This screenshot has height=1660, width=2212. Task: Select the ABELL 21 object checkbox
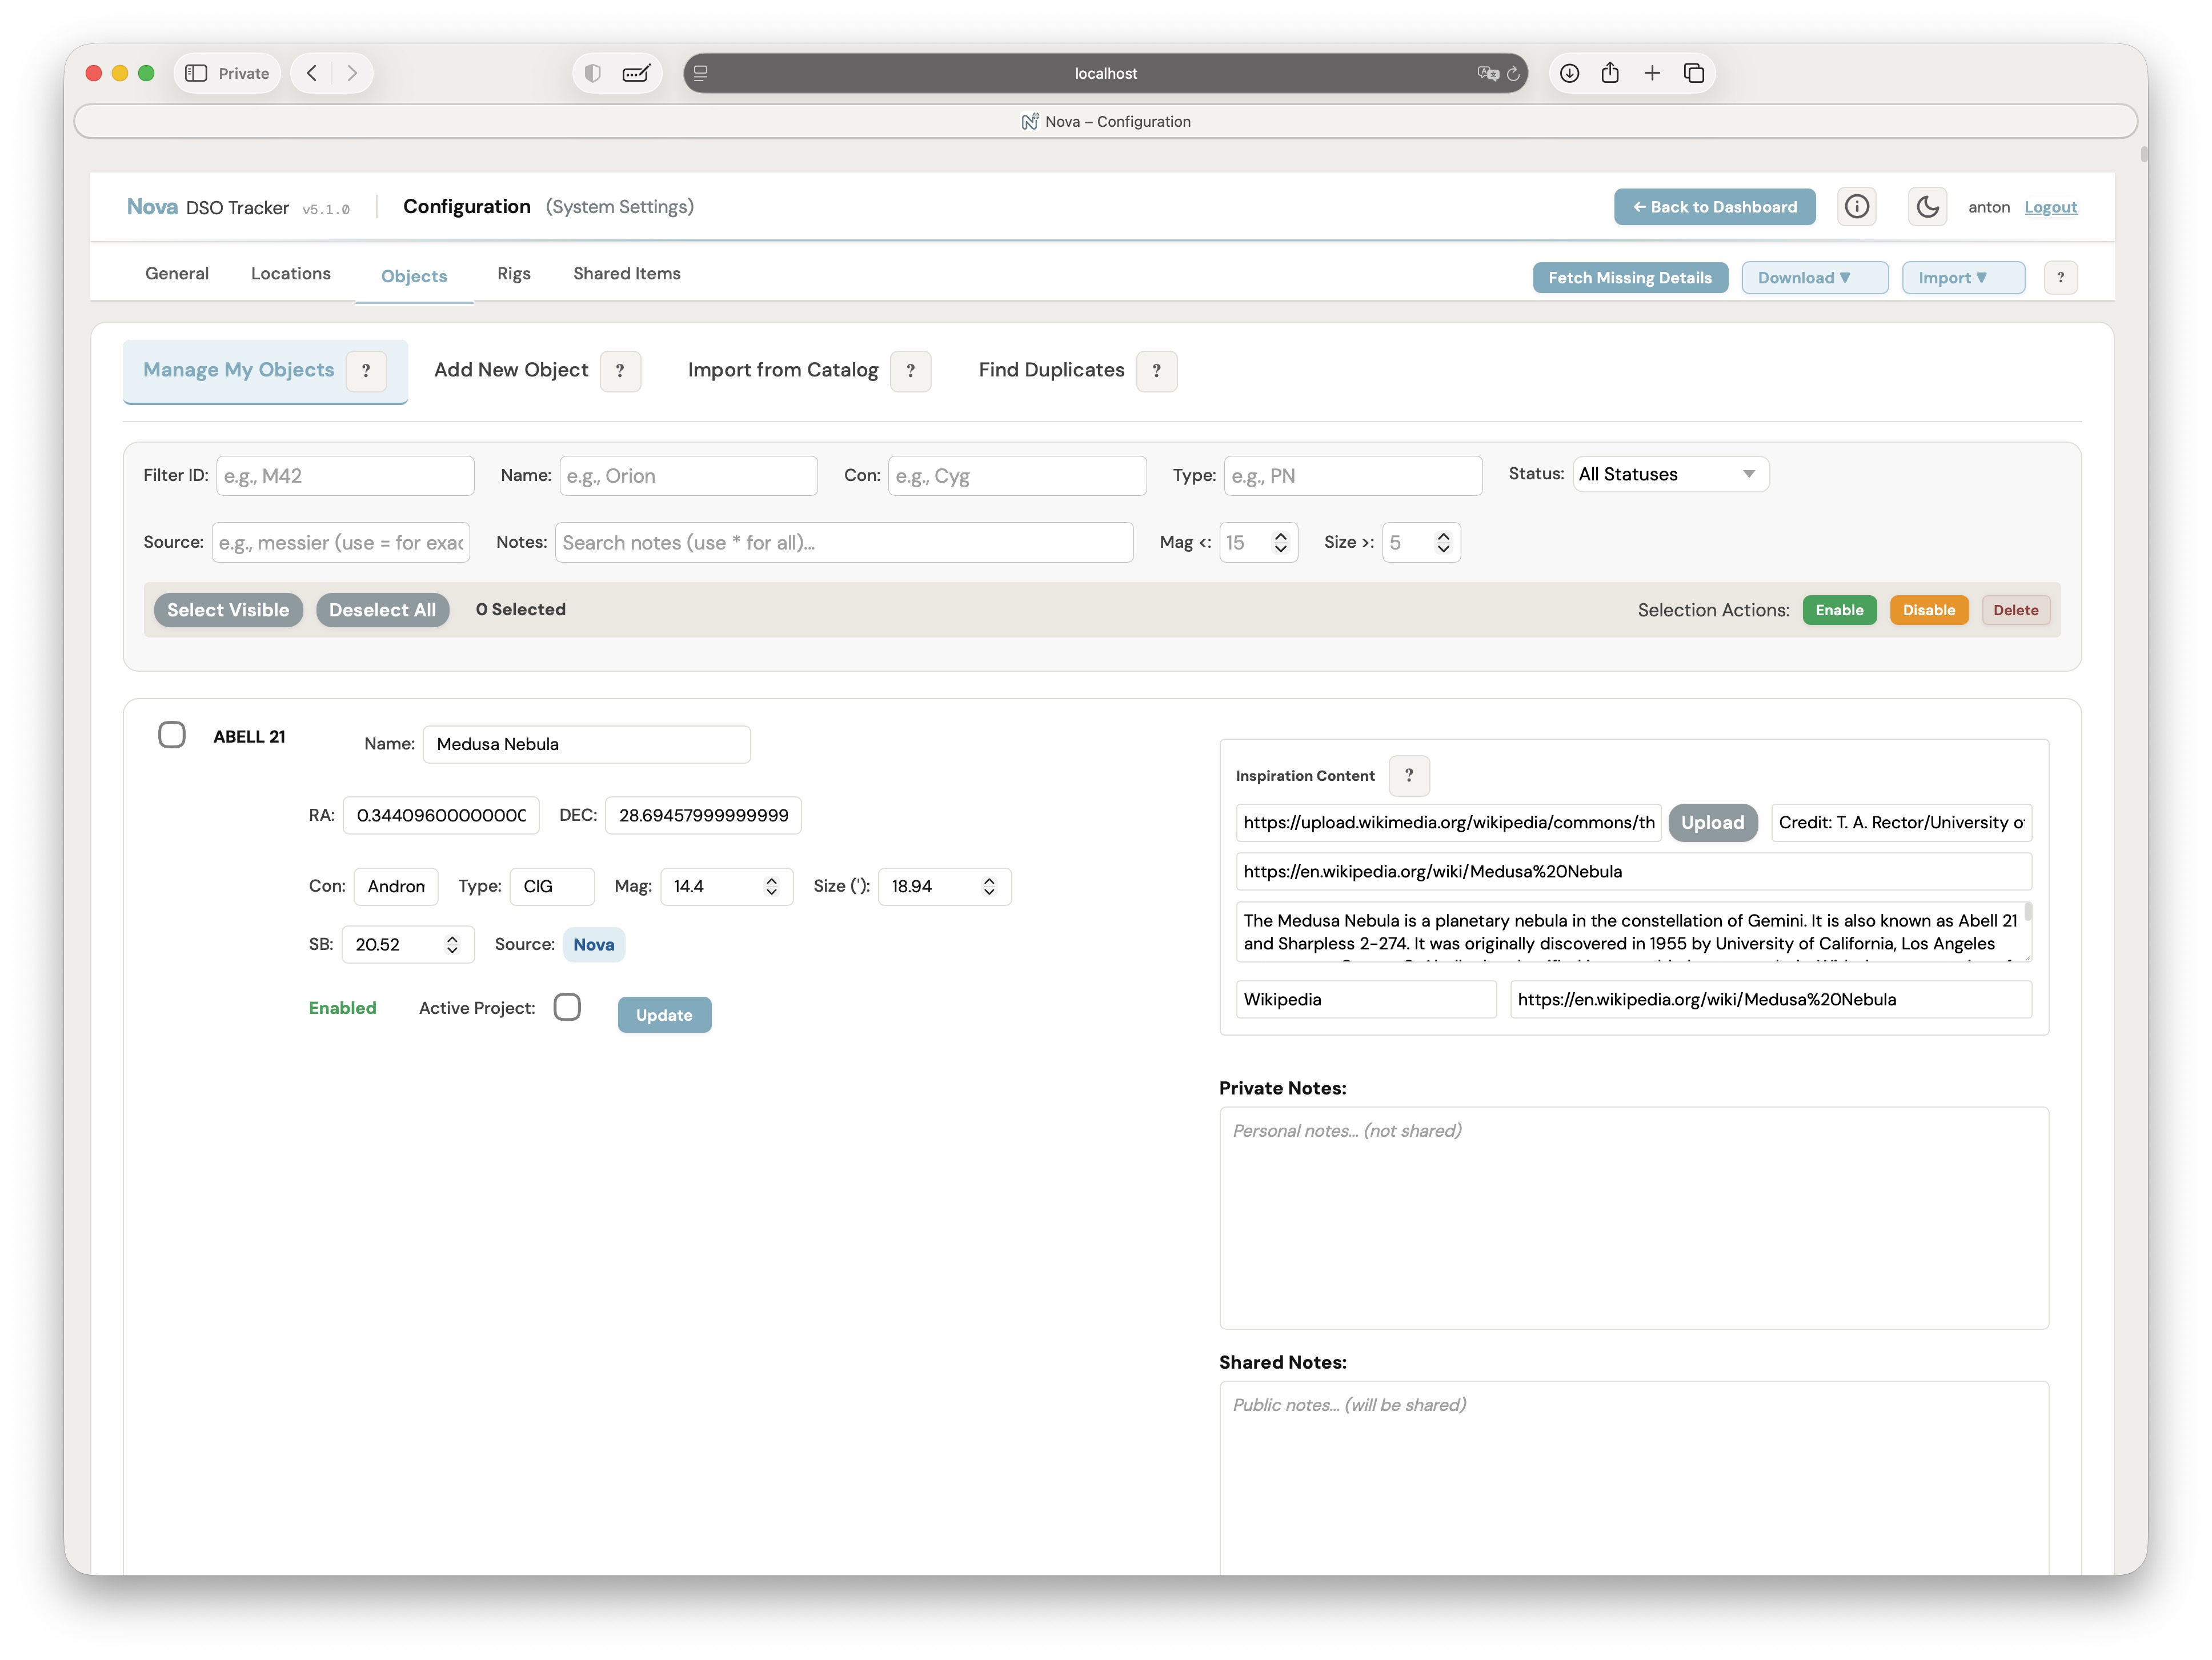[x=172, y=735]
